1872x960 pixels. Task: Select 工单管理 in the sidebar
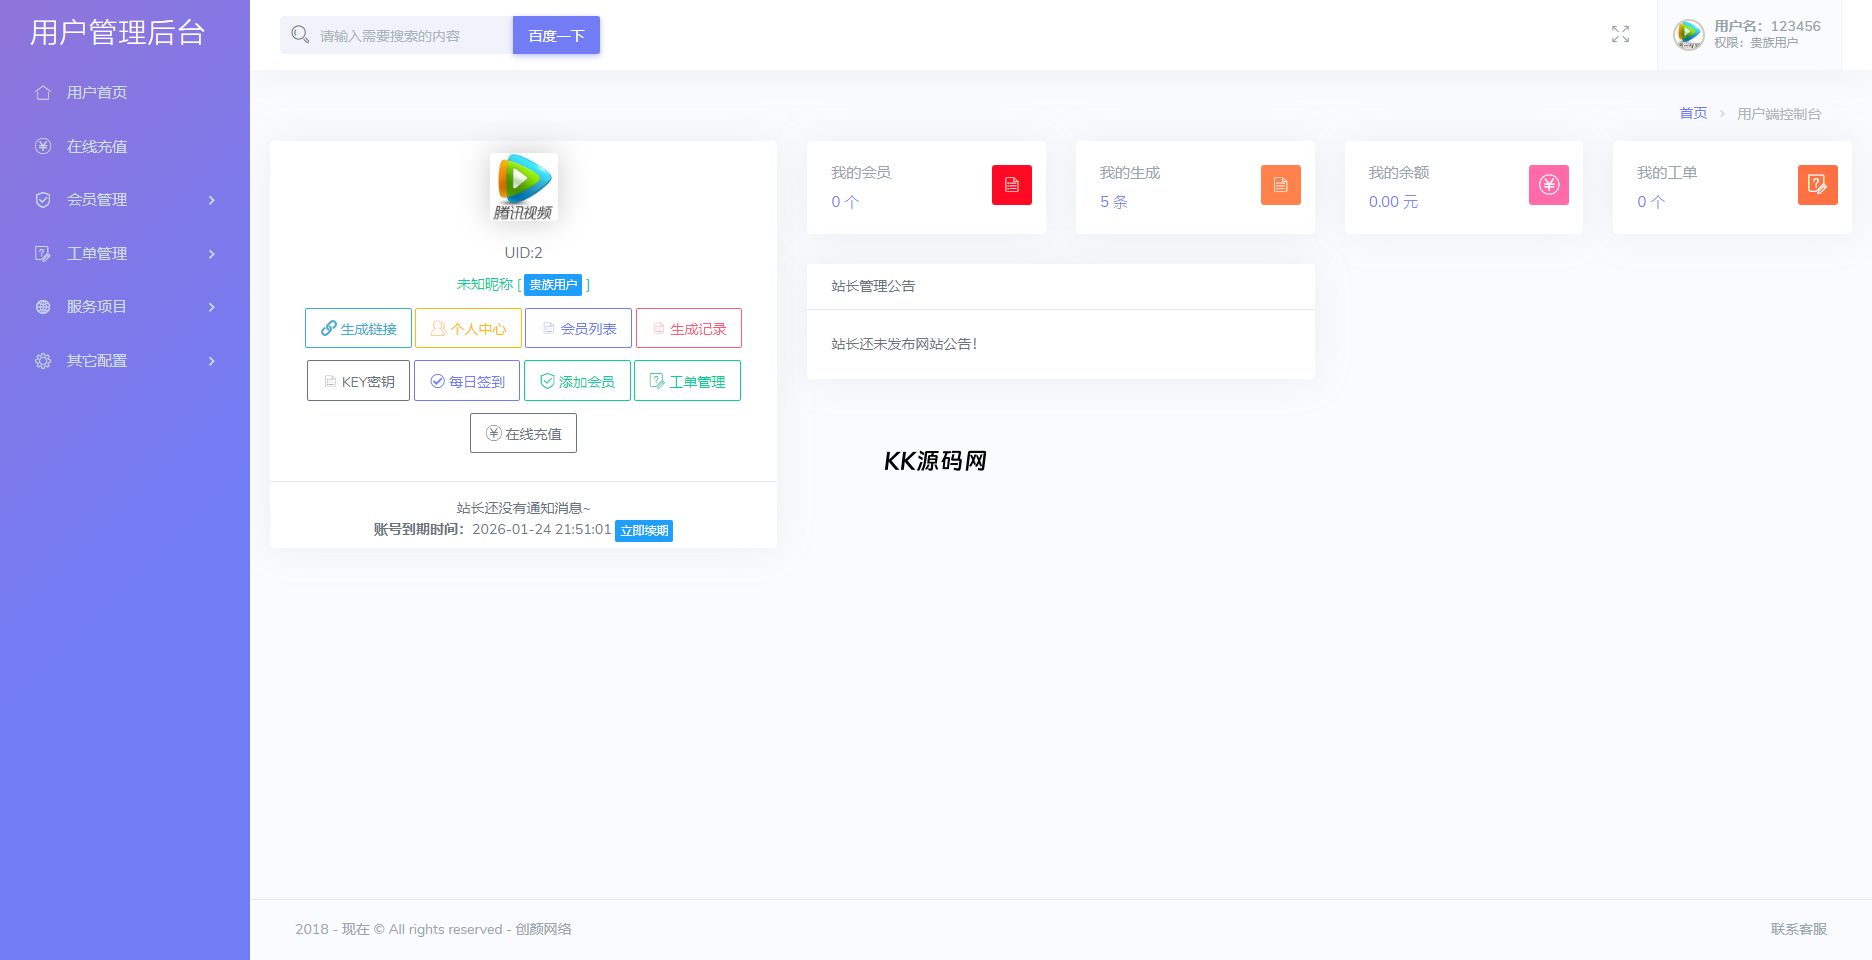[x=97, y=253]
